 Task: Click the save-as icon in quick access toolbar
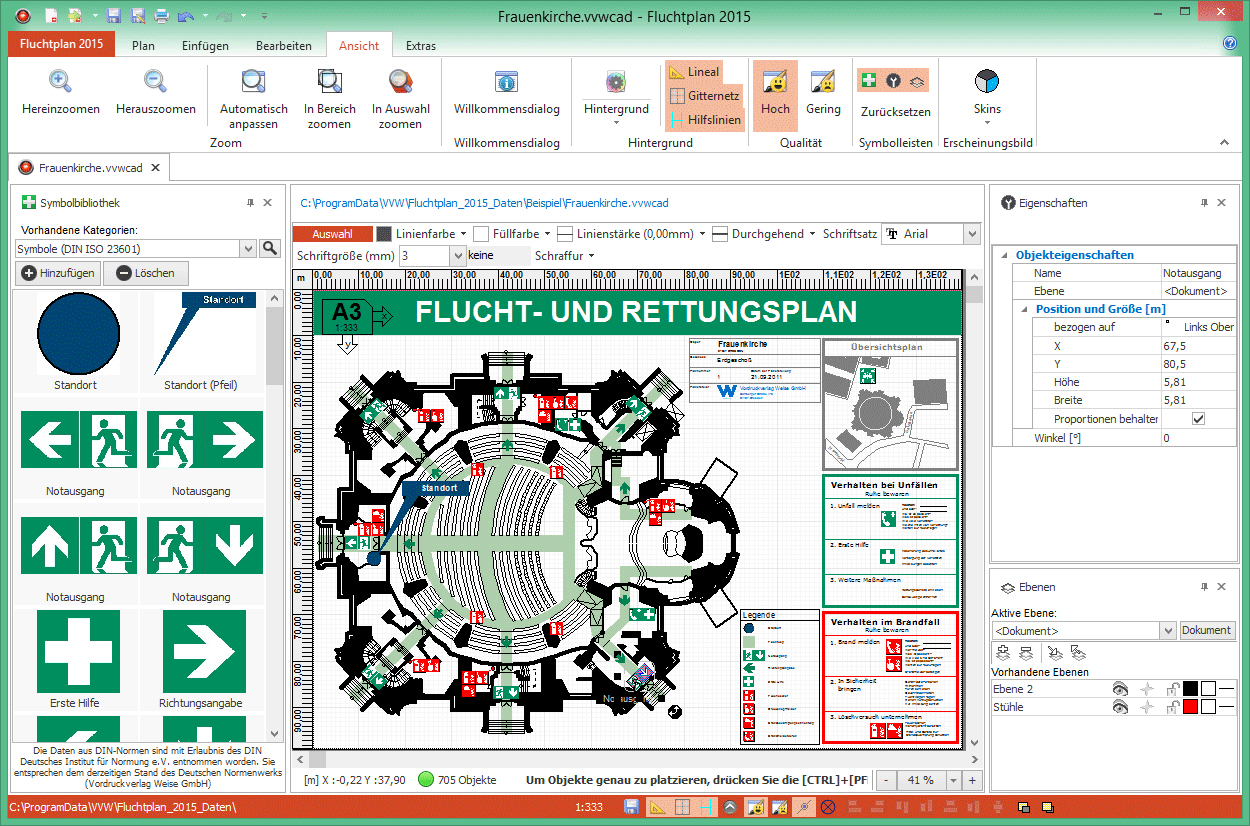137,16
